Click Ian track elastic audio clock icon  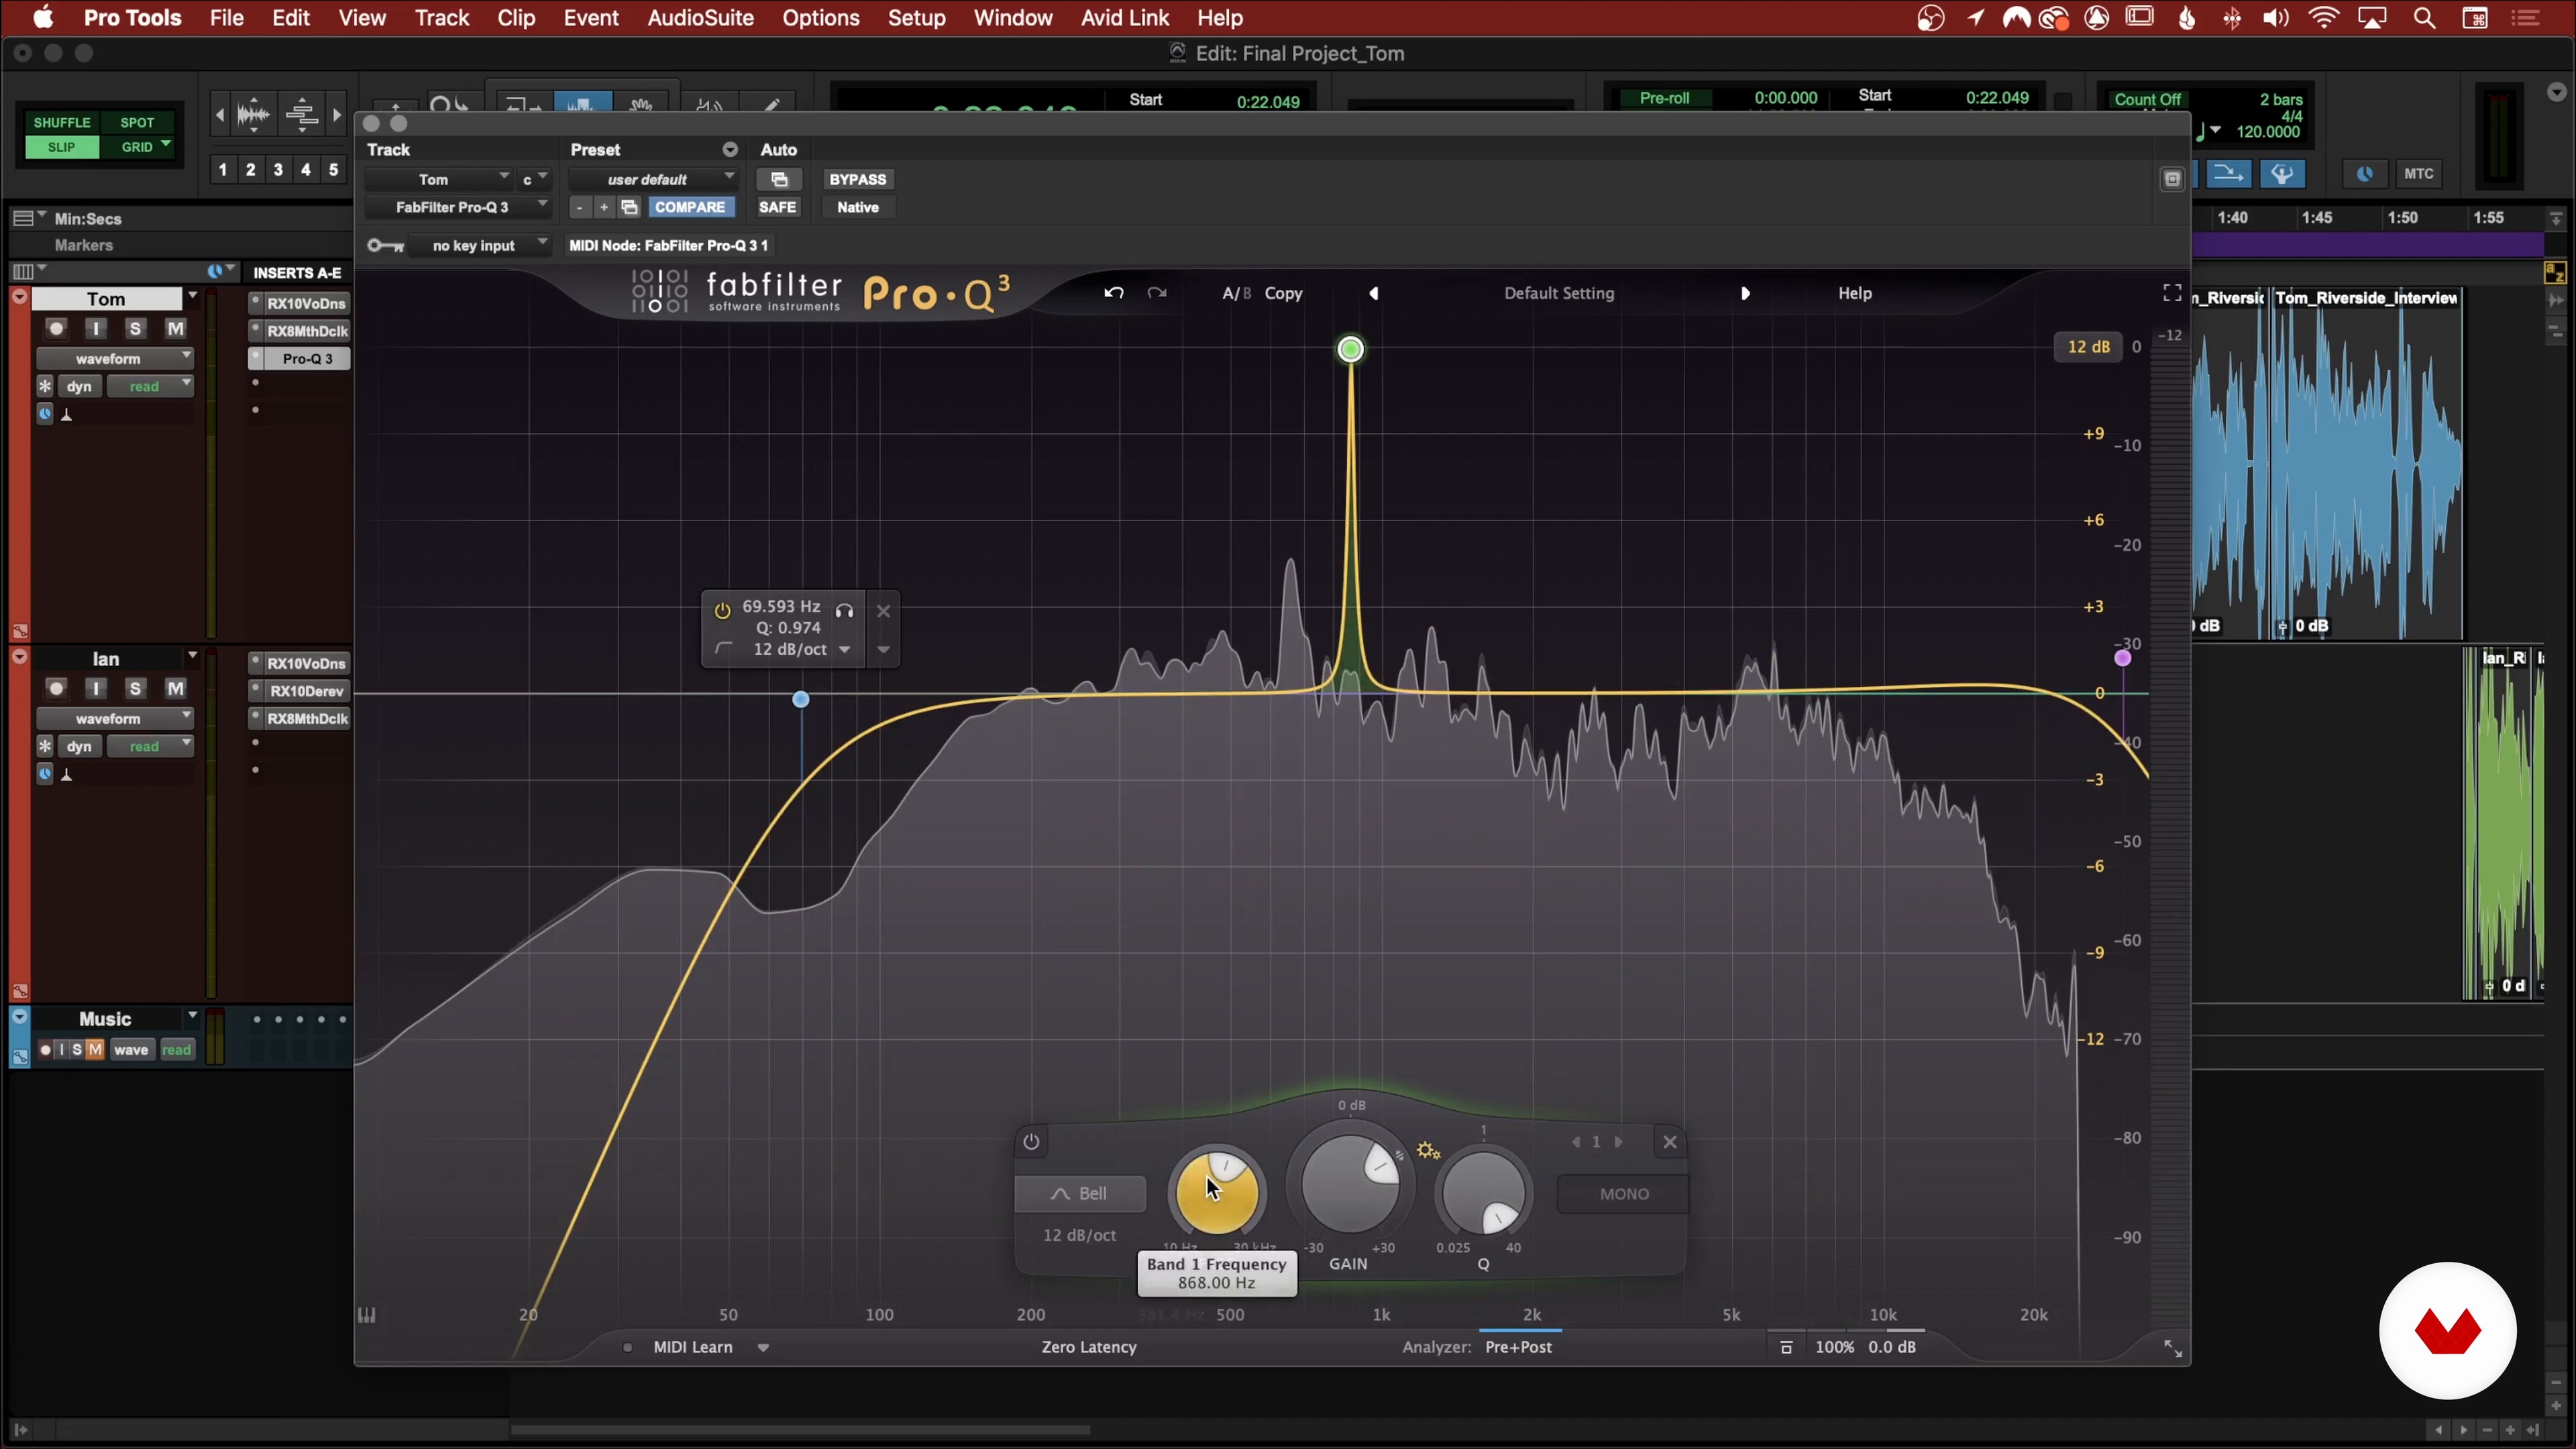pyautogui.click(x=45, y=774)
